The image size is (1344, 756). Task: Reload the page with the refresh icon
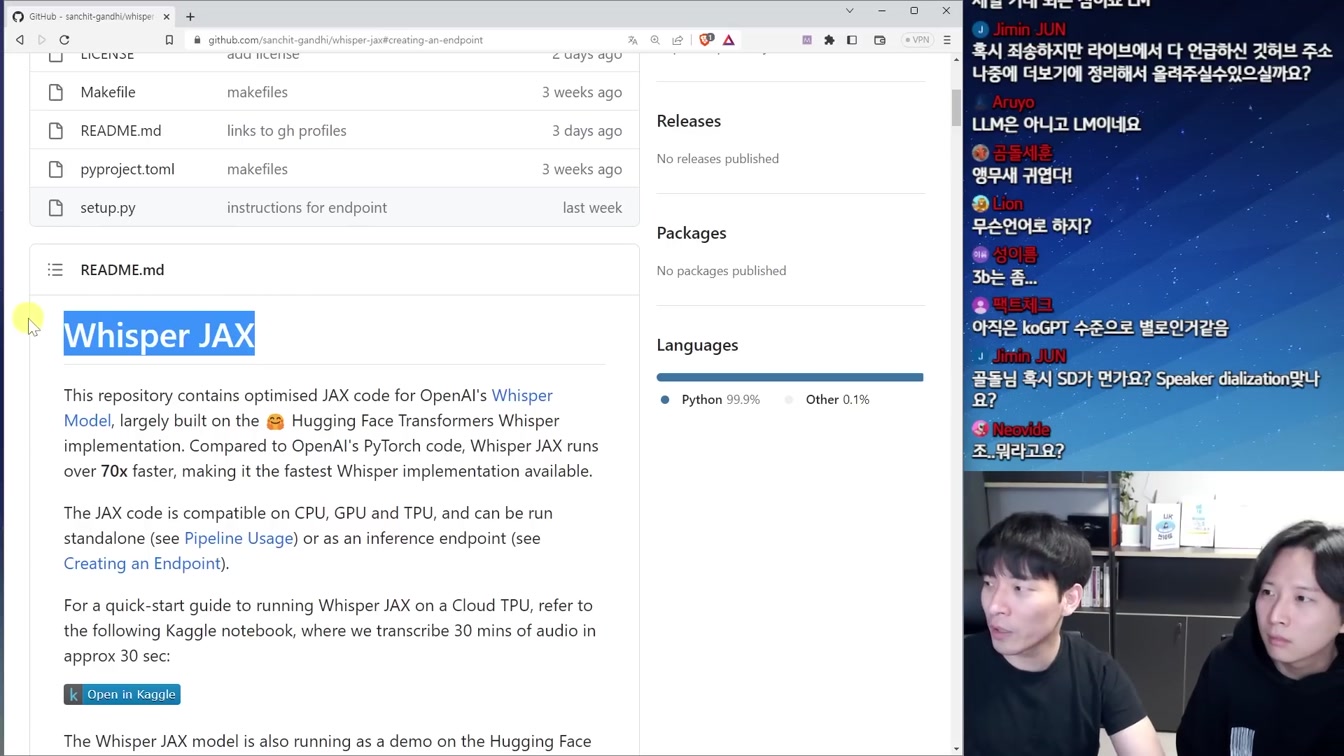[x=65, y=40]
